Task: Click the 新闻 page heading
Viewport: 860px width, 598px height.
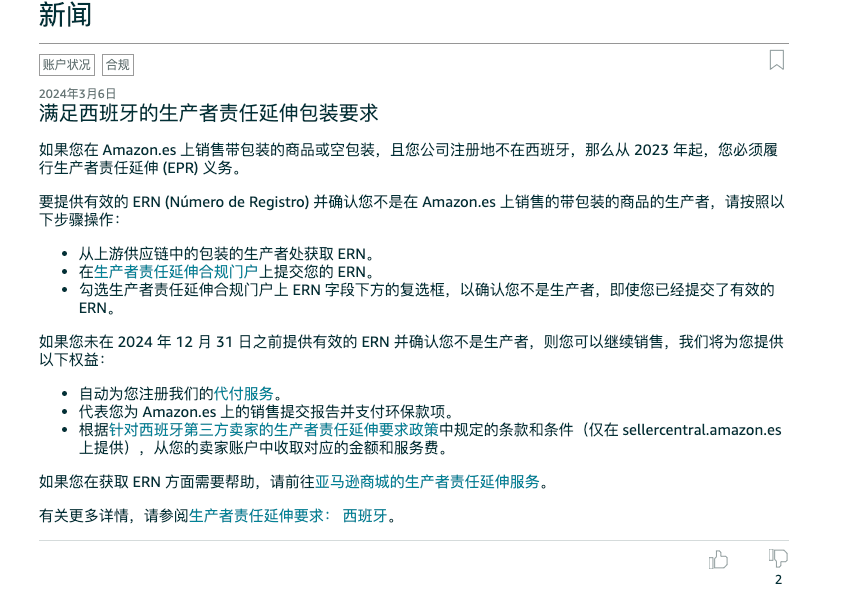Action: tap(65, 14)
